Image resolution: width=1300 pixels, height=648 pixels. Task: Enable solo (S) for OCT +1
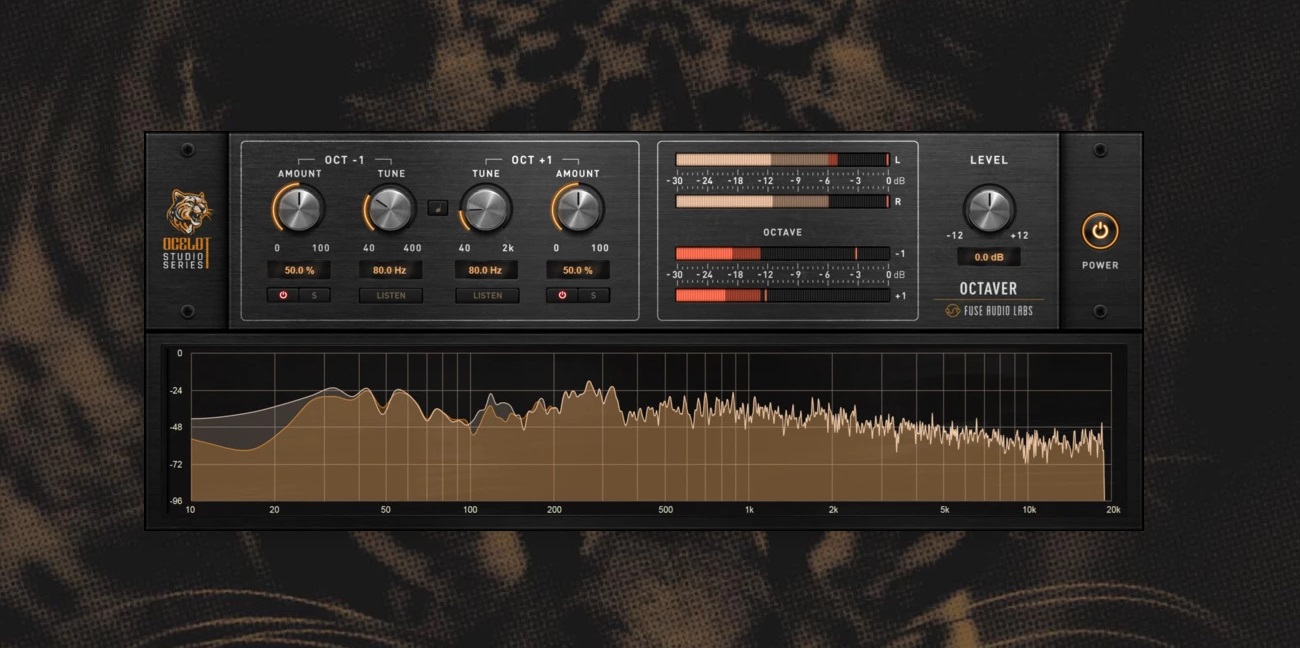tap(593, 296)
